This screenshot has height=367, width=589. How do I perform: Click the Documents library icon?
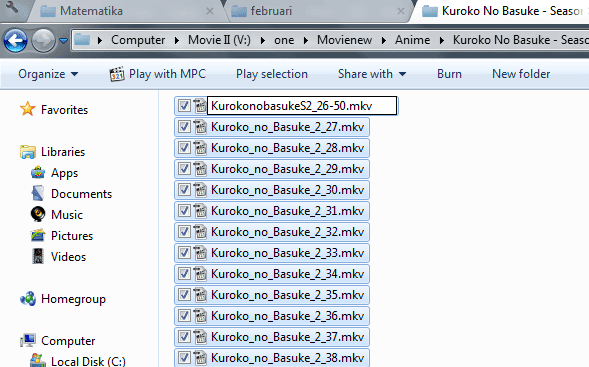[38, 193]
